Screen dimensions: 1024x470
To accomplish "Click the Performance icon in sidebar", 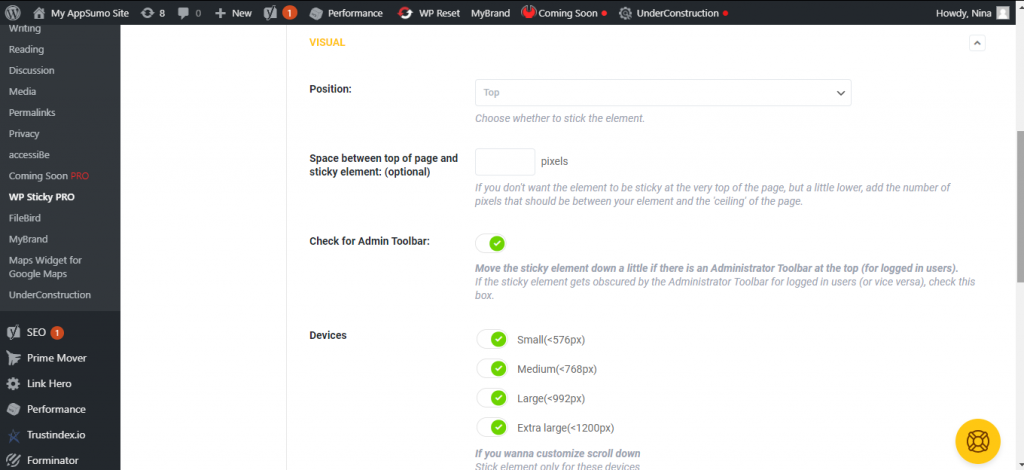I will click(13, 409).
